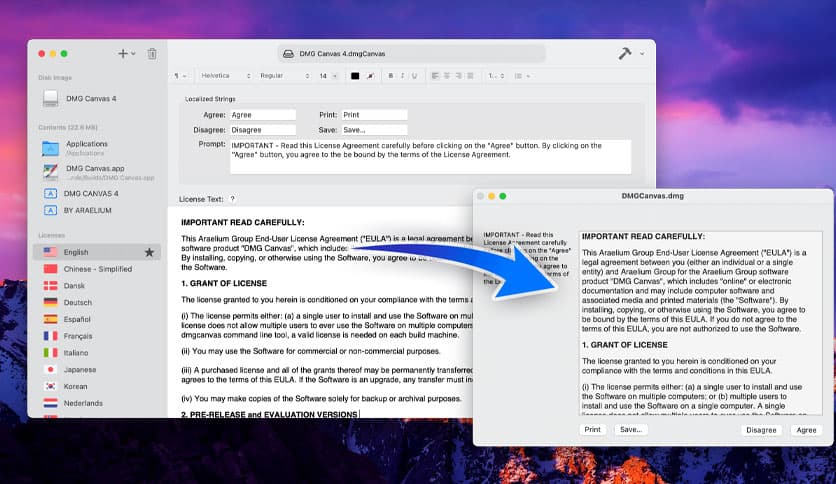Click the DMG Canvas 4.dmgCanvas title
This screenshot has width=836, height=484.
(342, 54)
